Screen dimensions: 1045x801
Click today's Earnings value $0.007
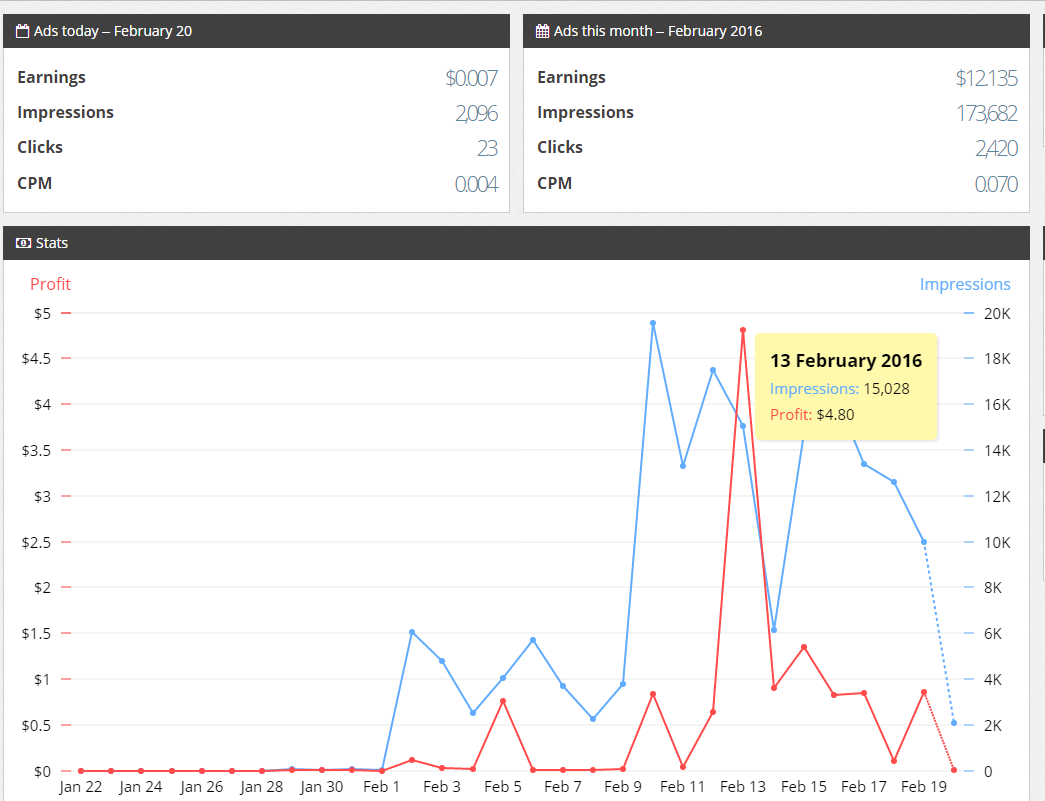click(471, 78)
